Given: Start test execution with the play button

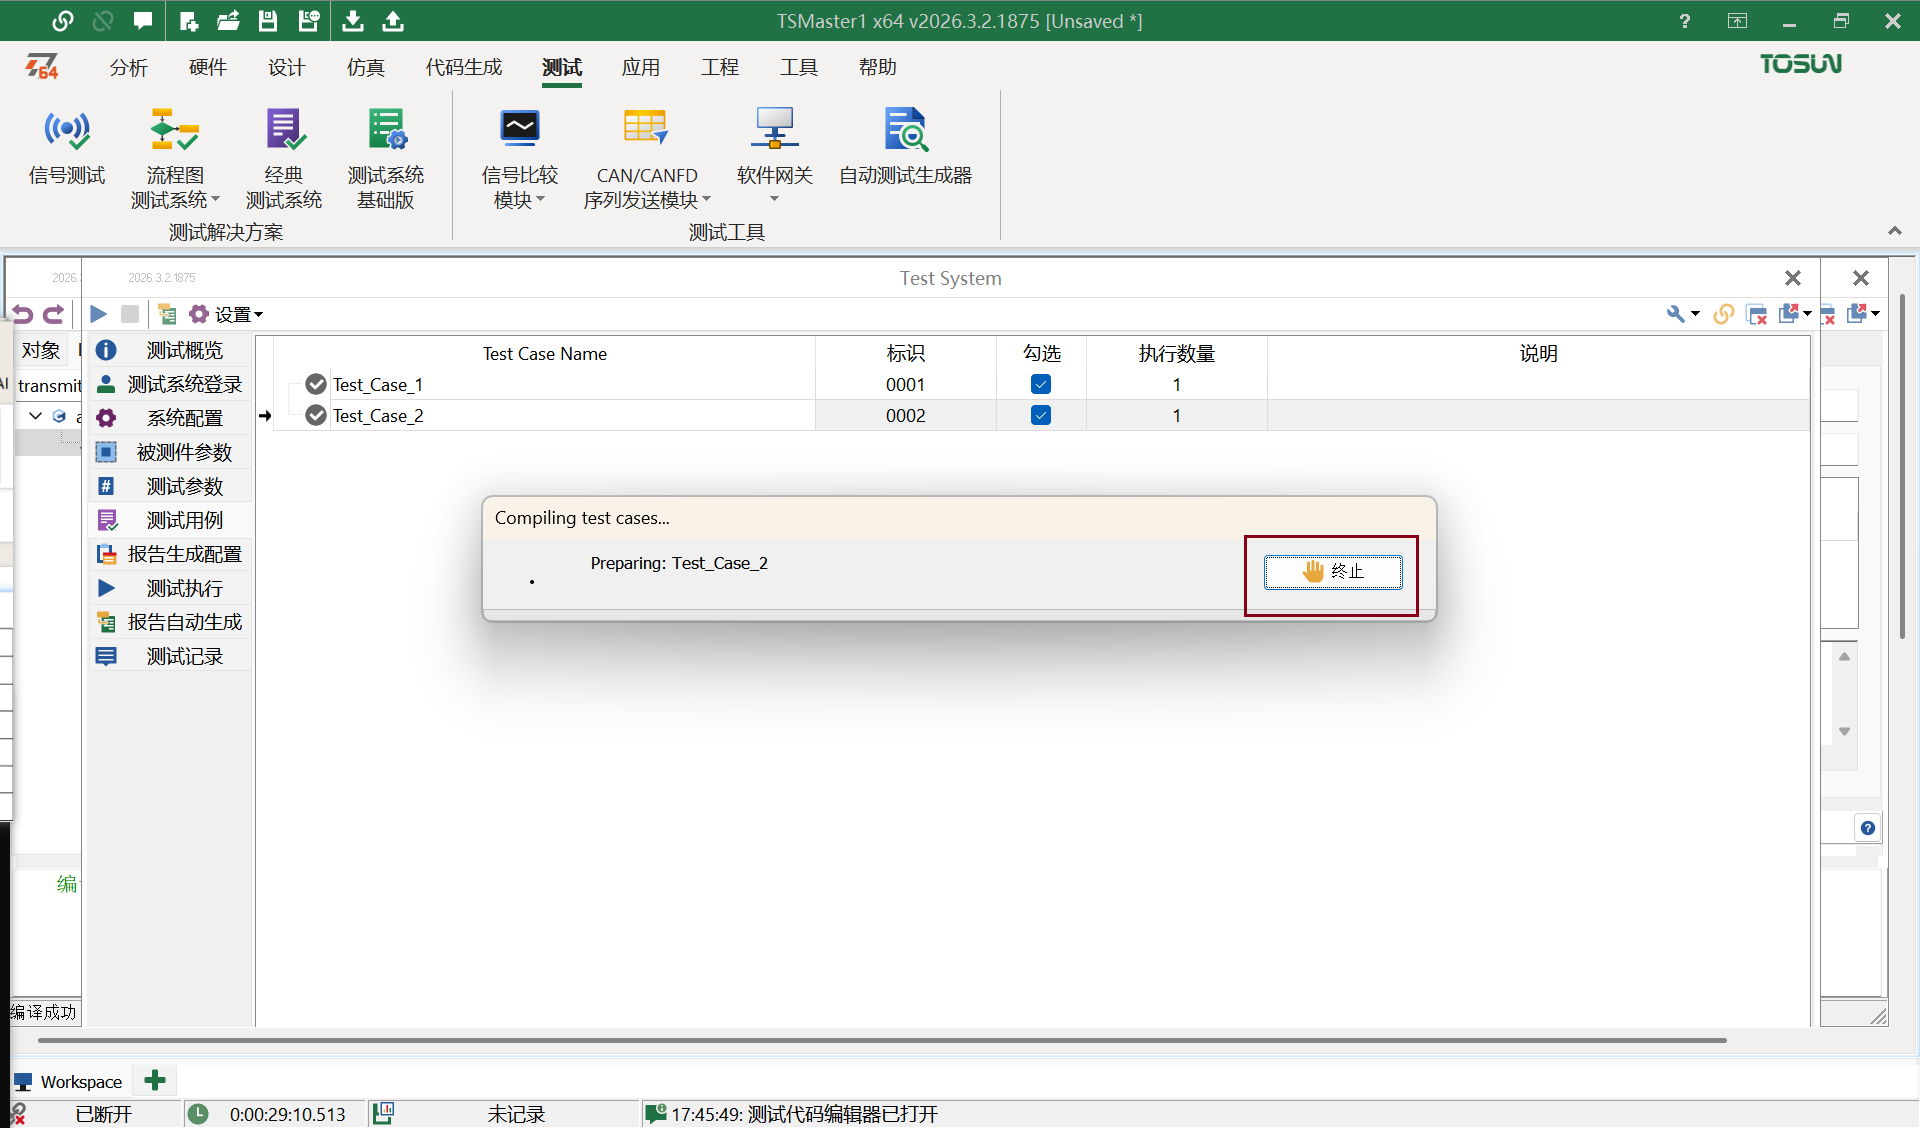Looking at the screenshot, I should [x=97, y=314].
